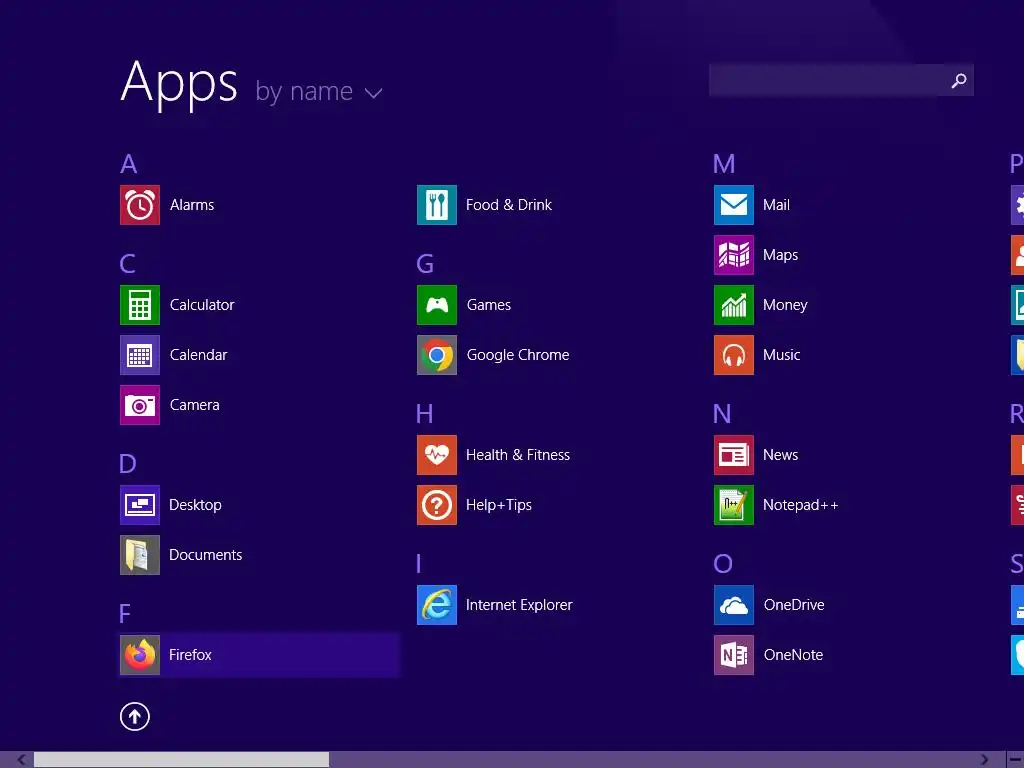Click the horizontal scrollbar thumb

pos(182,760)
